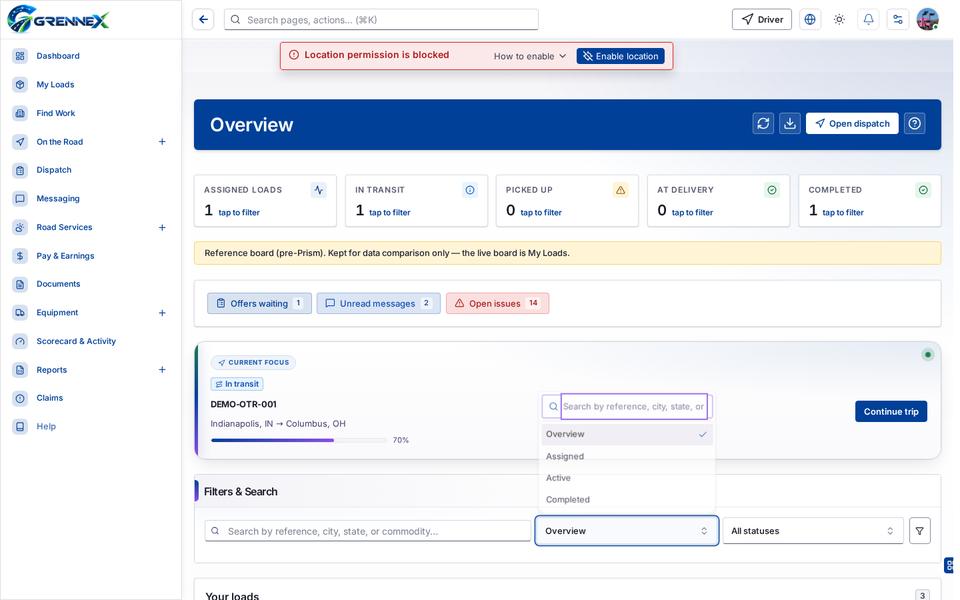This screenshot has width=960, height=600.
Task: Click the Road Services icon
Action: click(x=20, y=227)
